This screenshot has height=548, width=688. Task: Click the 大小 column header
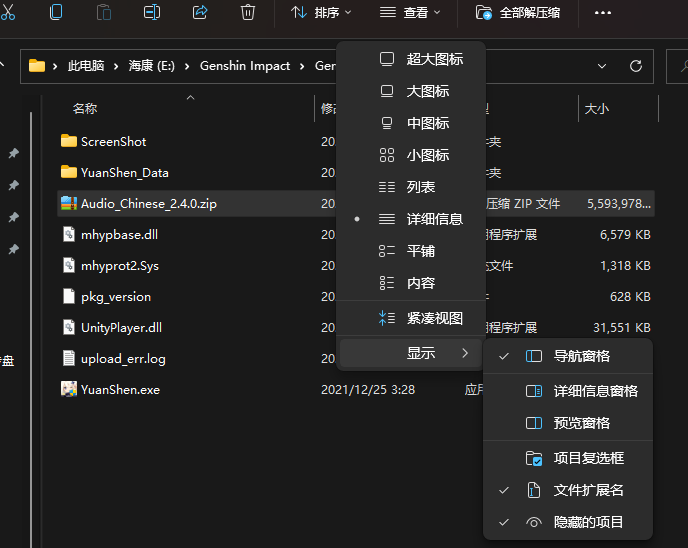click(x=597, y=108)
